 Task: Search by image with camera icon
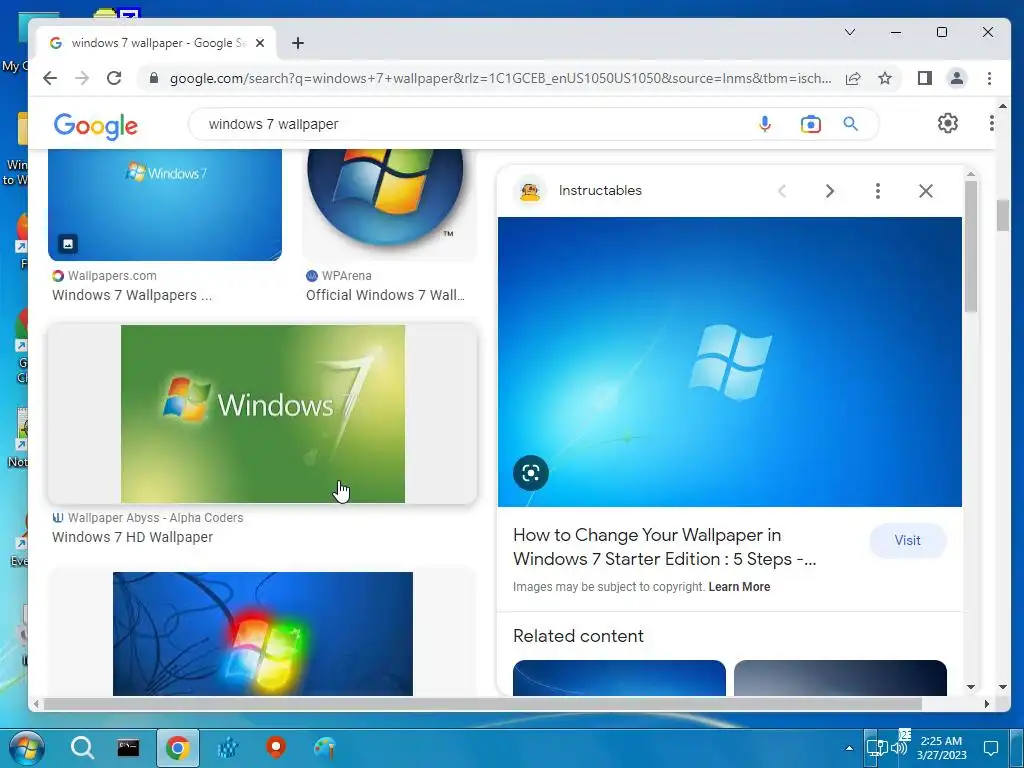pos(810,124)
